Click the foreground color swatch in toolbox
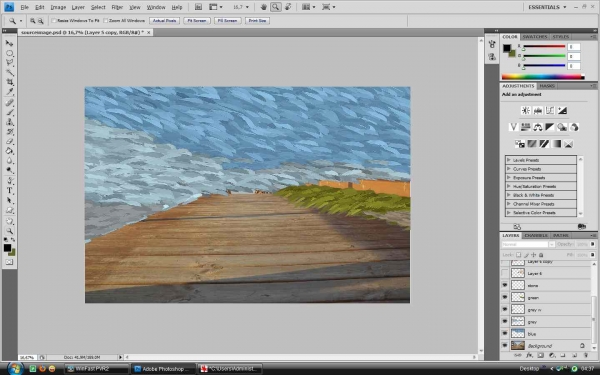This screenshot has height=375, width=600. [x=7, y=248]
